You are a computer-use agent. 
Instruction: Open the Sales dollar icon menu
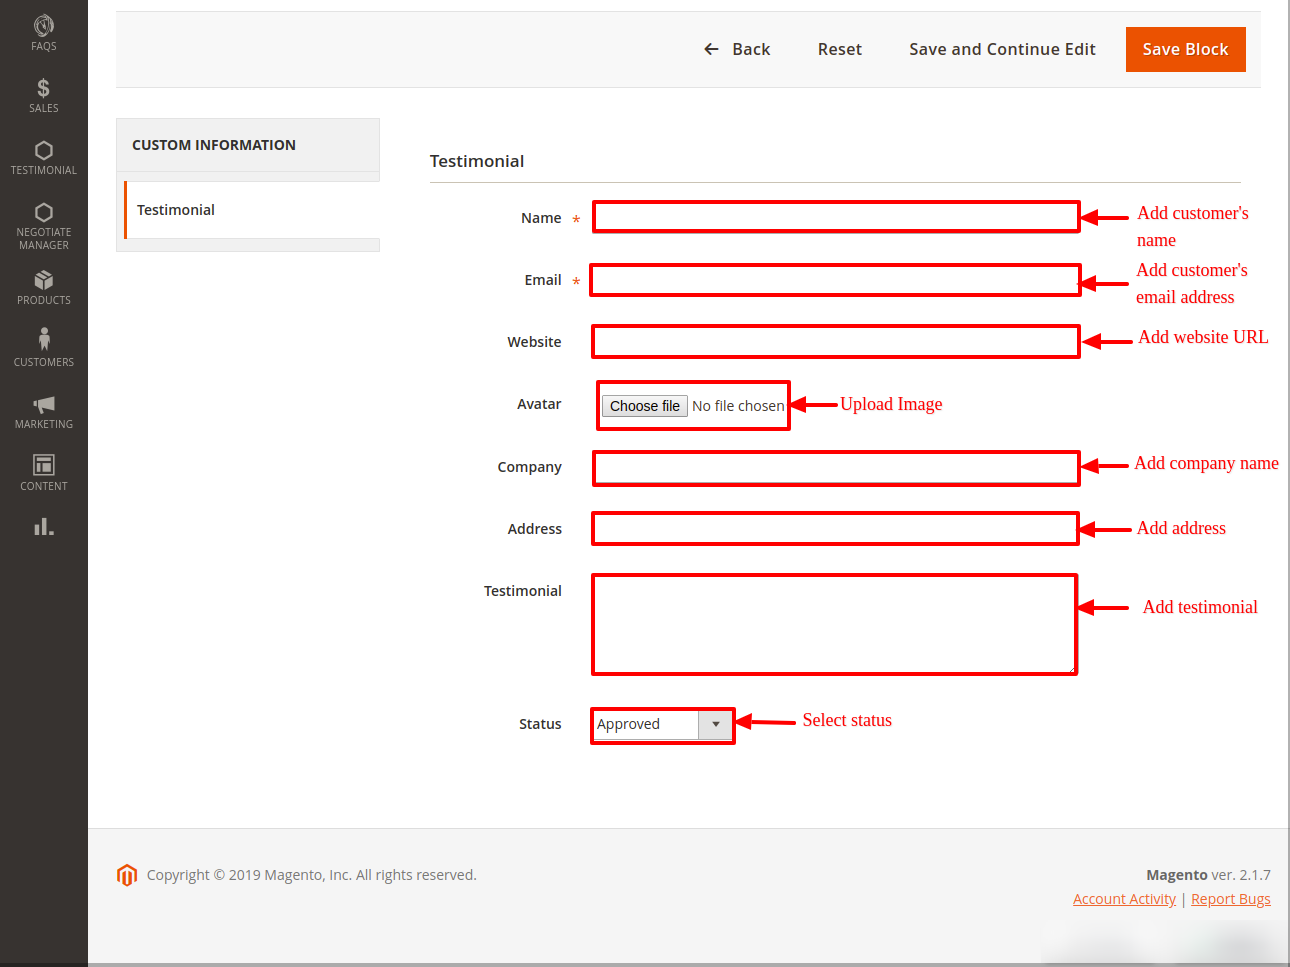43,95
